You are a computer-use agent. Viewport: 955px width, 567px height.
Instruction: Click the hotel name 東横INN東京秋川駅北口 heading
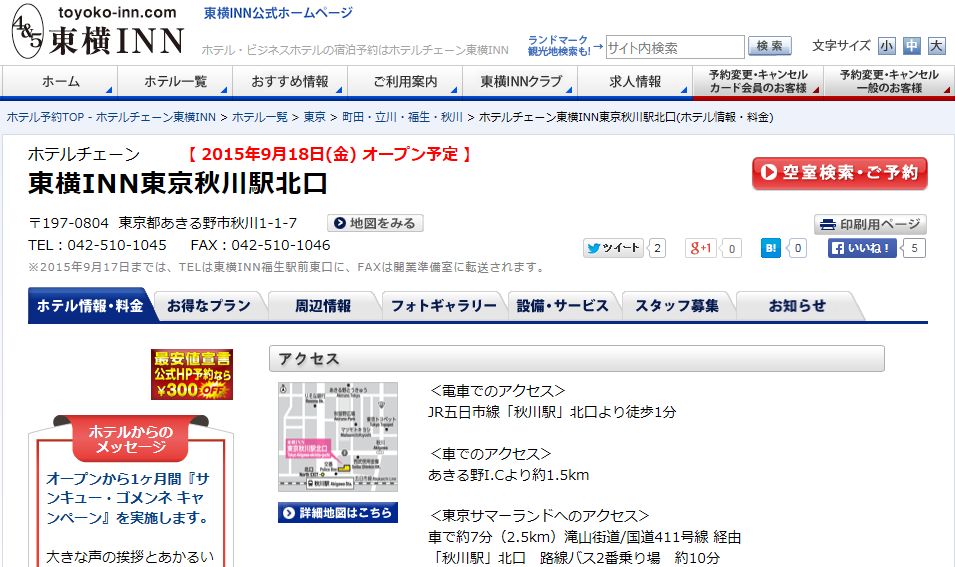pyautogui.click(x=178, y=183)
